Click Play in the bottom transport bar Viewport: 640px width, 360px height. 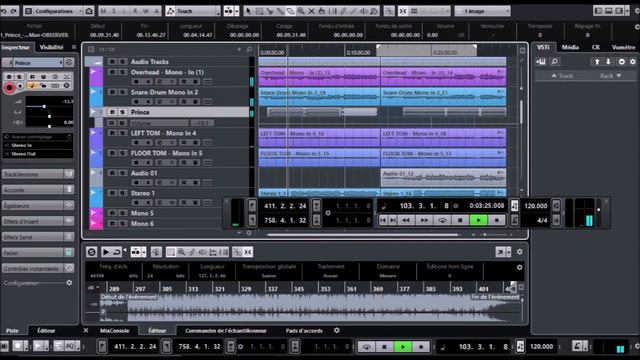click(403, 347)
